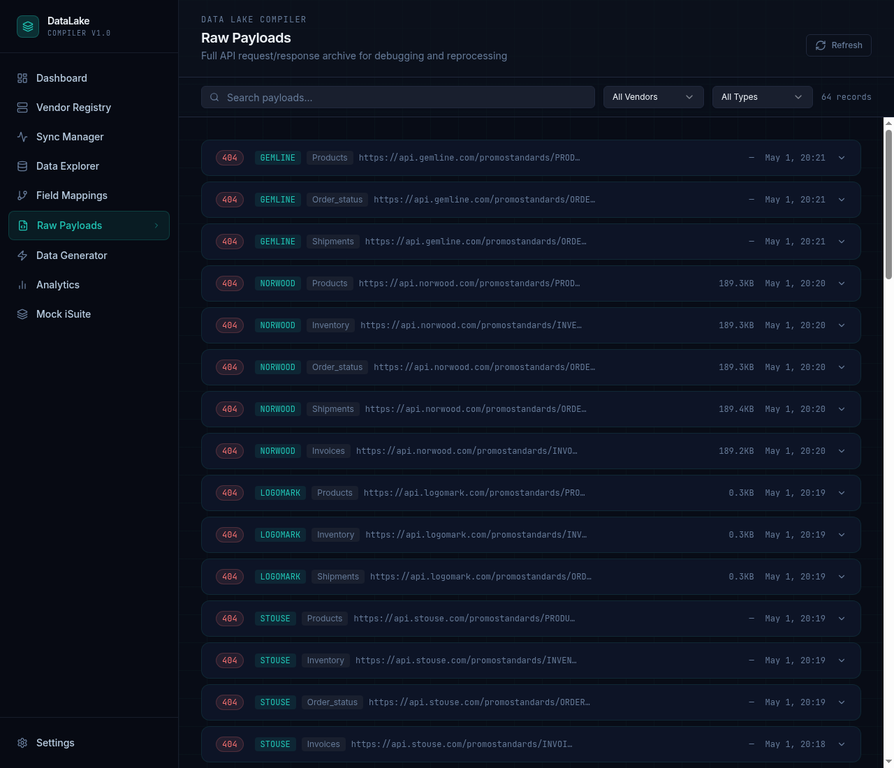Click the Vendor Registry server icon
Viewport: 894px width, 768px height.
click(x=22, y=107)
